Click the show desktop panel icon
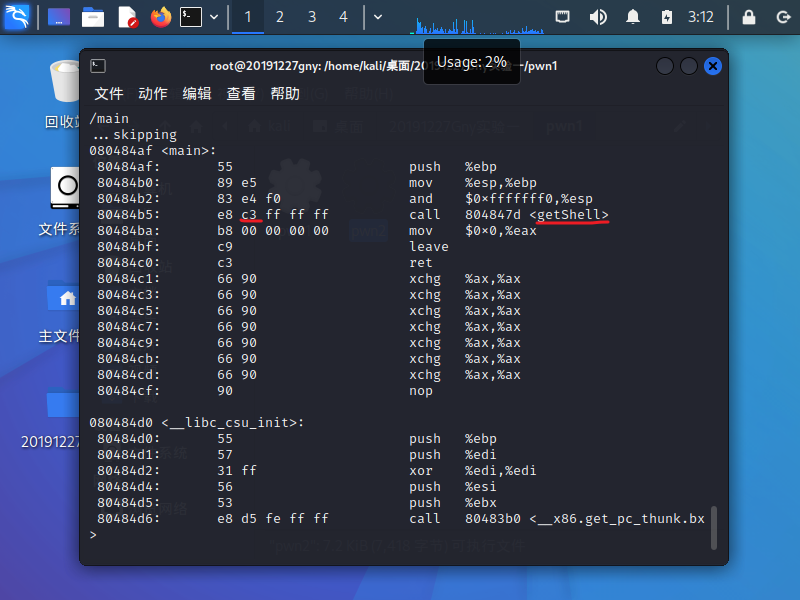The width and height of the screenshot is (800, 600). 59,17
